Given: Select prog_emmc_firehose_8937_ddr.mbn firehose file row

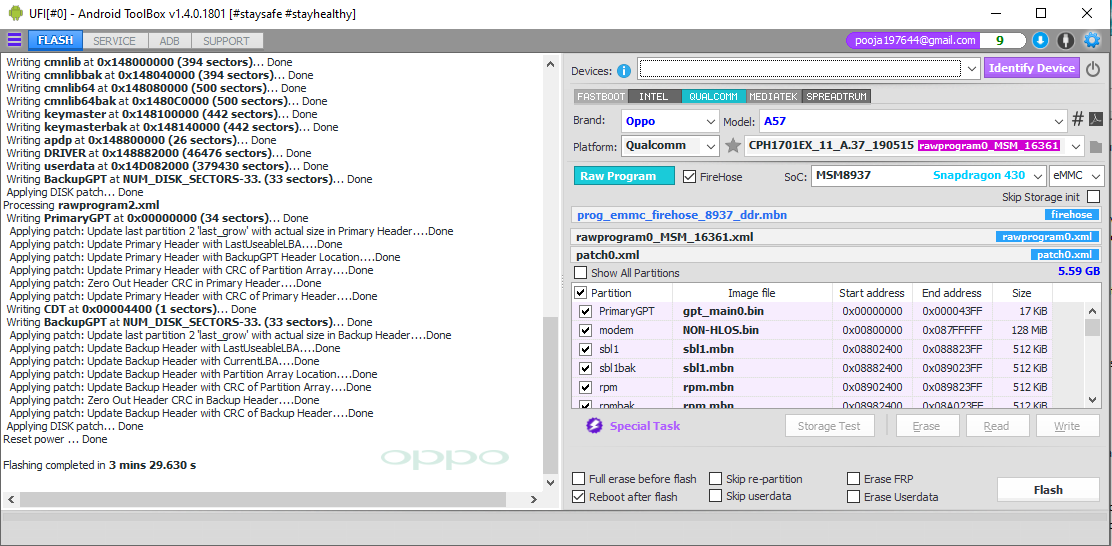Looking at the screenshot, I should click(837, 215).
